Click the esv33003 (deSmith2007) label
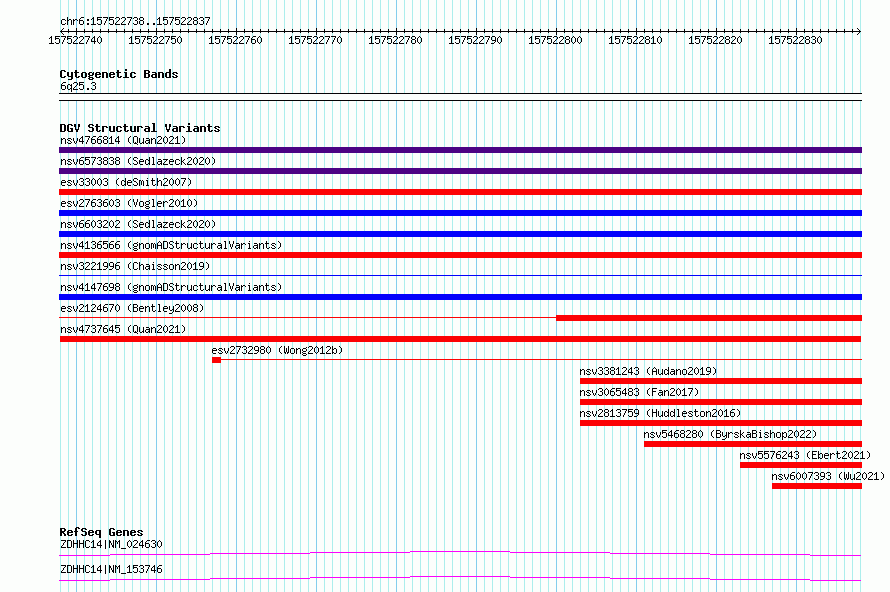Viewport: 890px width, 592px height. pyautogui.click(x=126, y=182)
